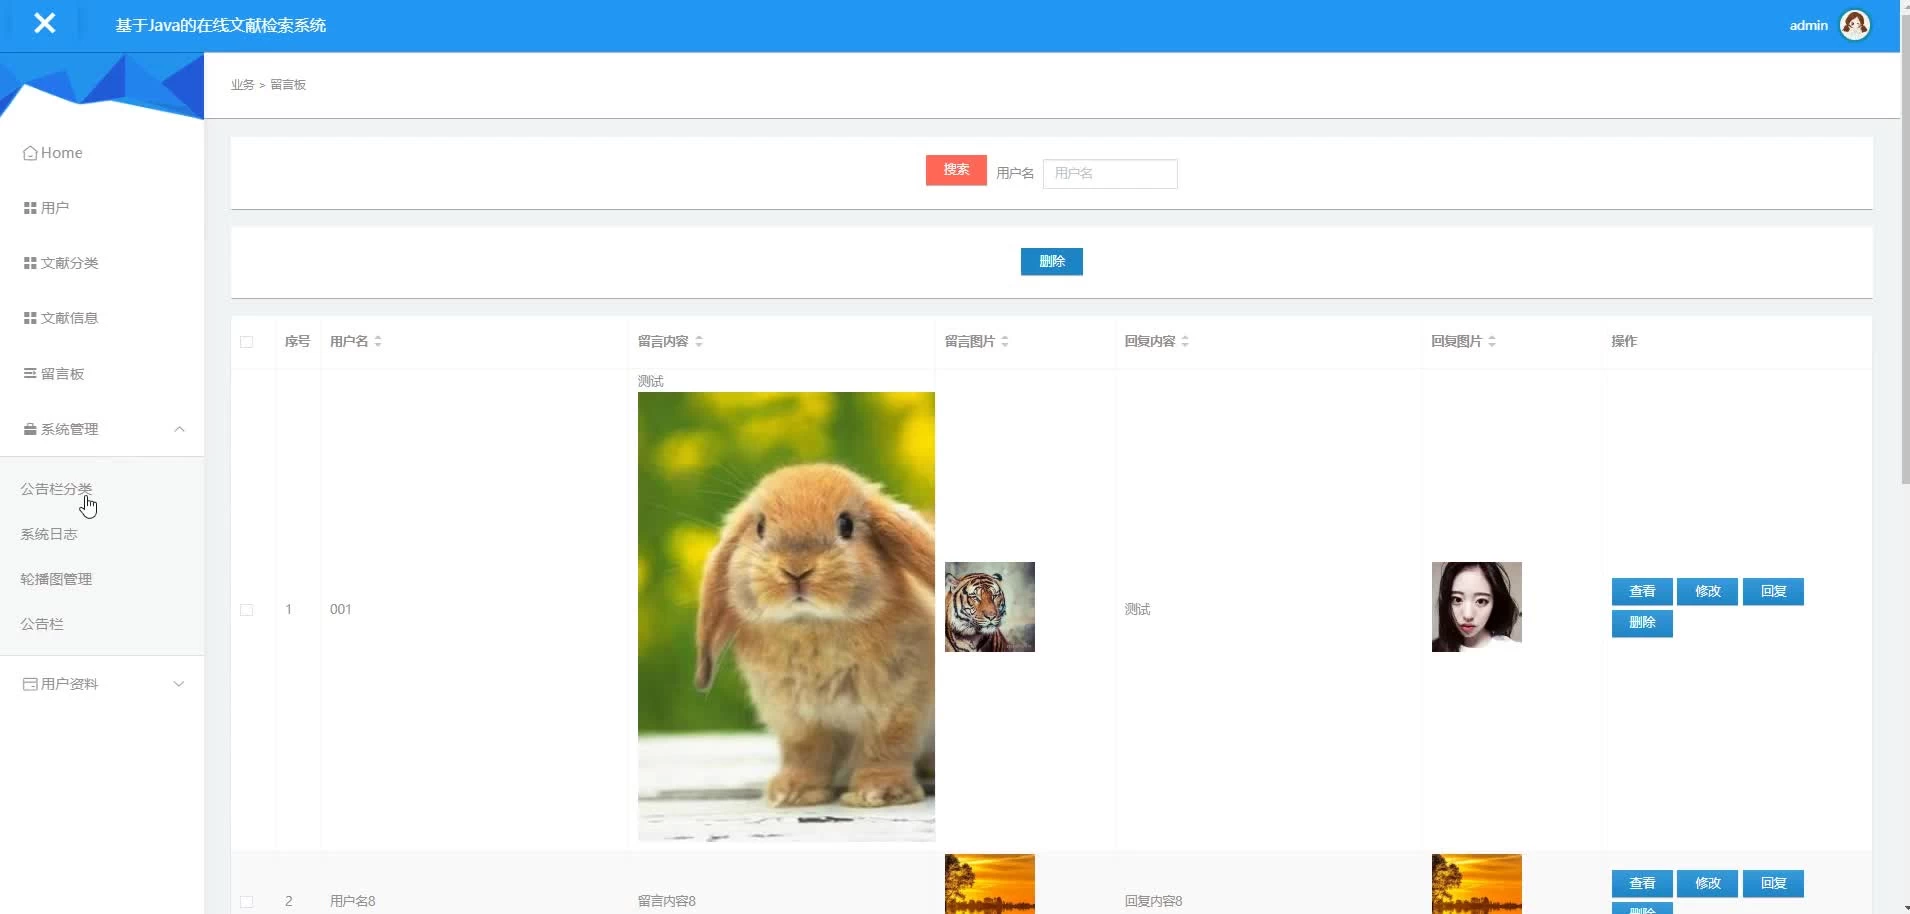Sort by 用户名 column arrows
This screenshot has height=914, width=1910.
378,341
